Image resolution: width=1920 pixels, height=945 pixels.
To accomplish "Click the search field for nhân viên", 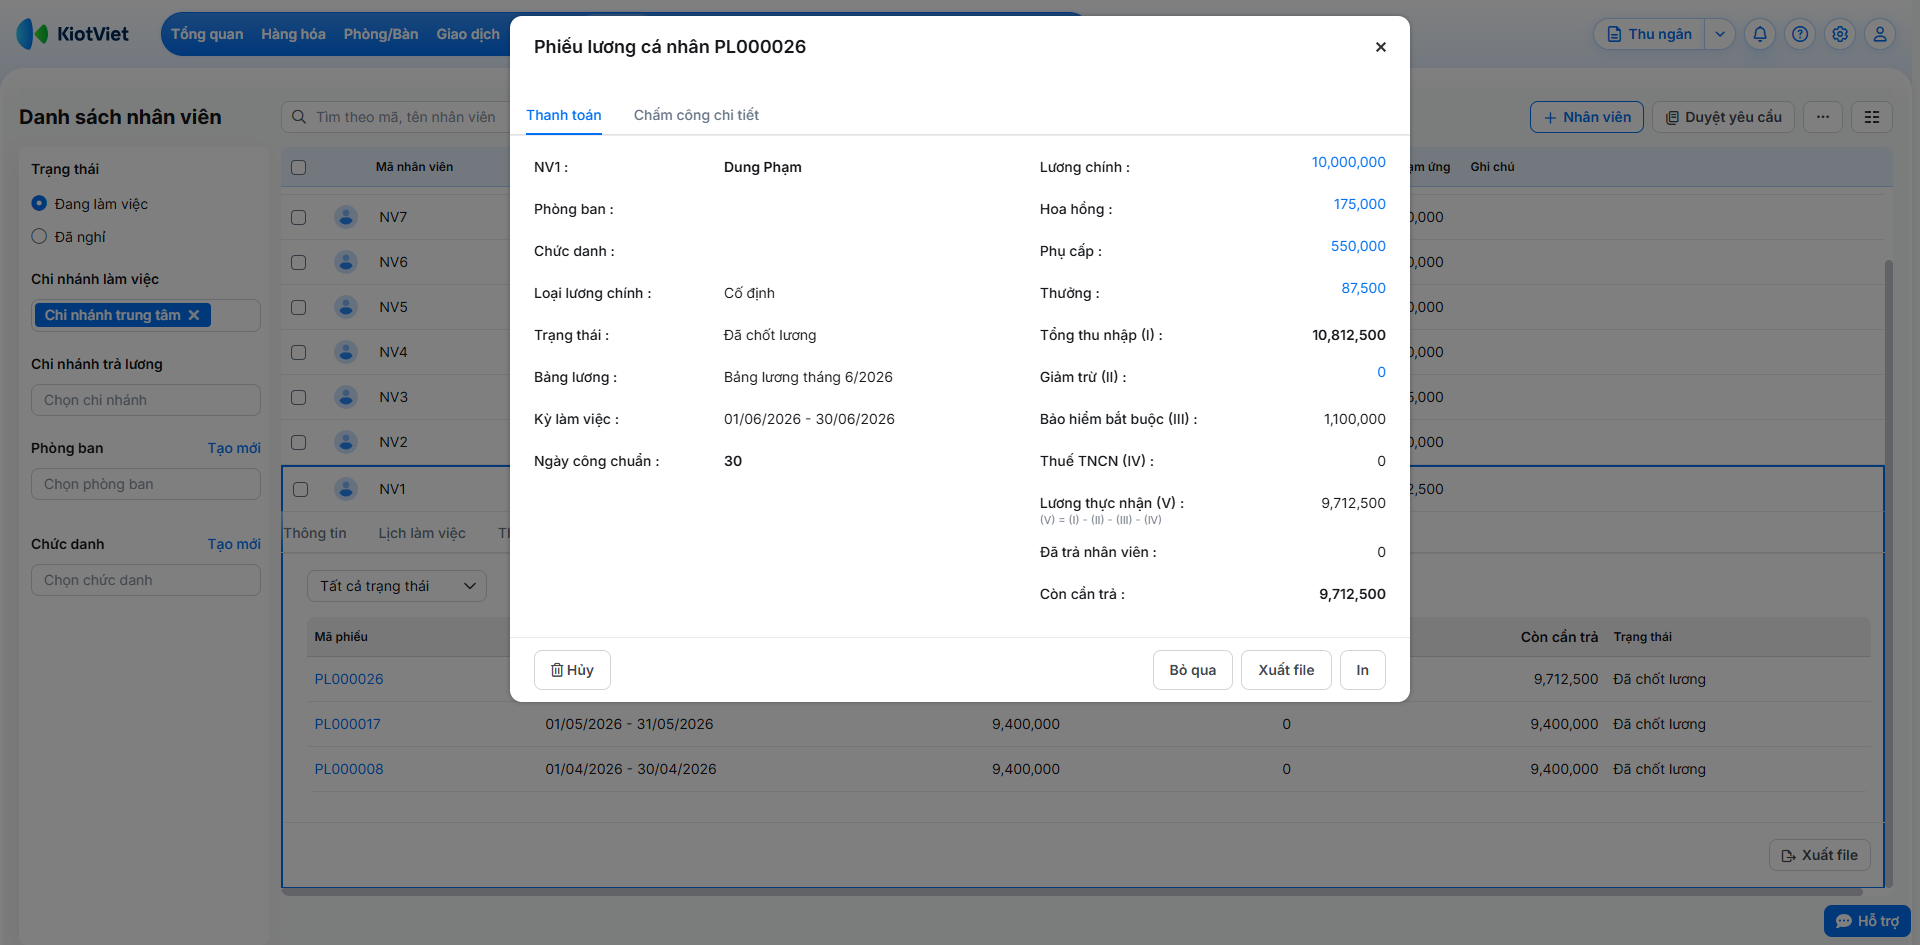I will (x=405, y=117).
